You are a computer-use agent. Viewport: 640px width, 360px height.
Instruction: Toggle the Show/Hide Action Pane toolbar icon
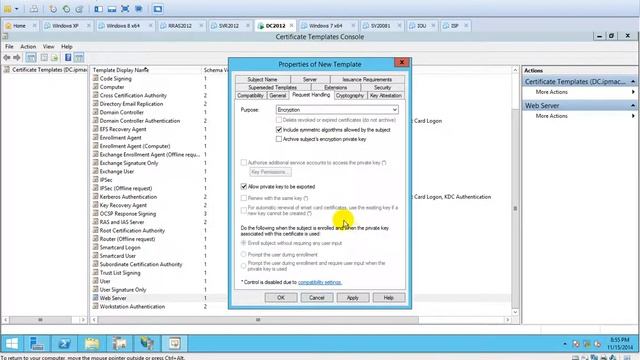coord(79,58)
